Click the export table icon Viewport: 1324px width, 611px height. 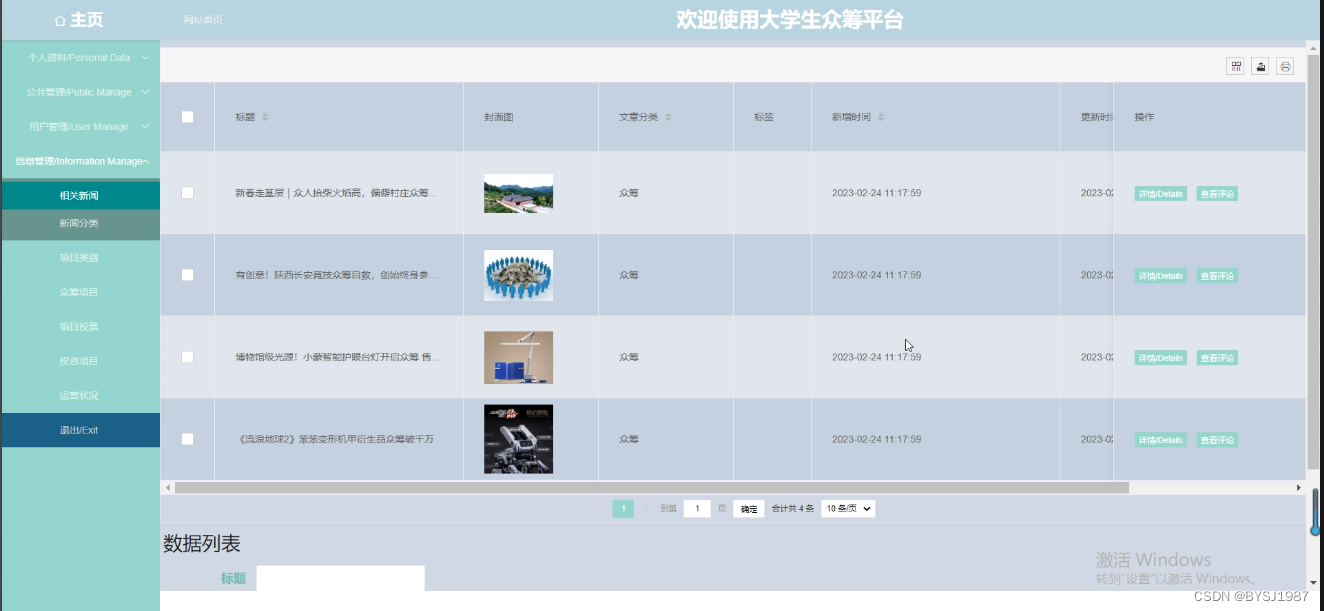click(1261, 66)
